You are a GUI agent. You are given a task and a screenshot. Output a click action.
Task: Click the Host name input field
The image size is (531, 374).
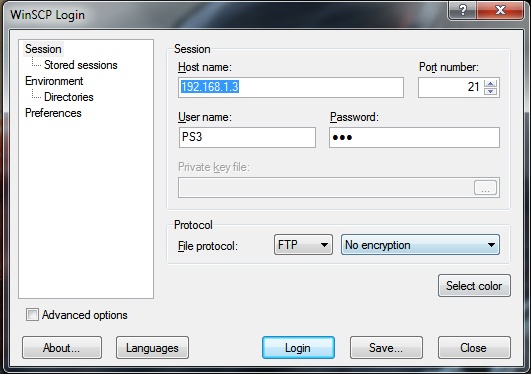[291, 87]
